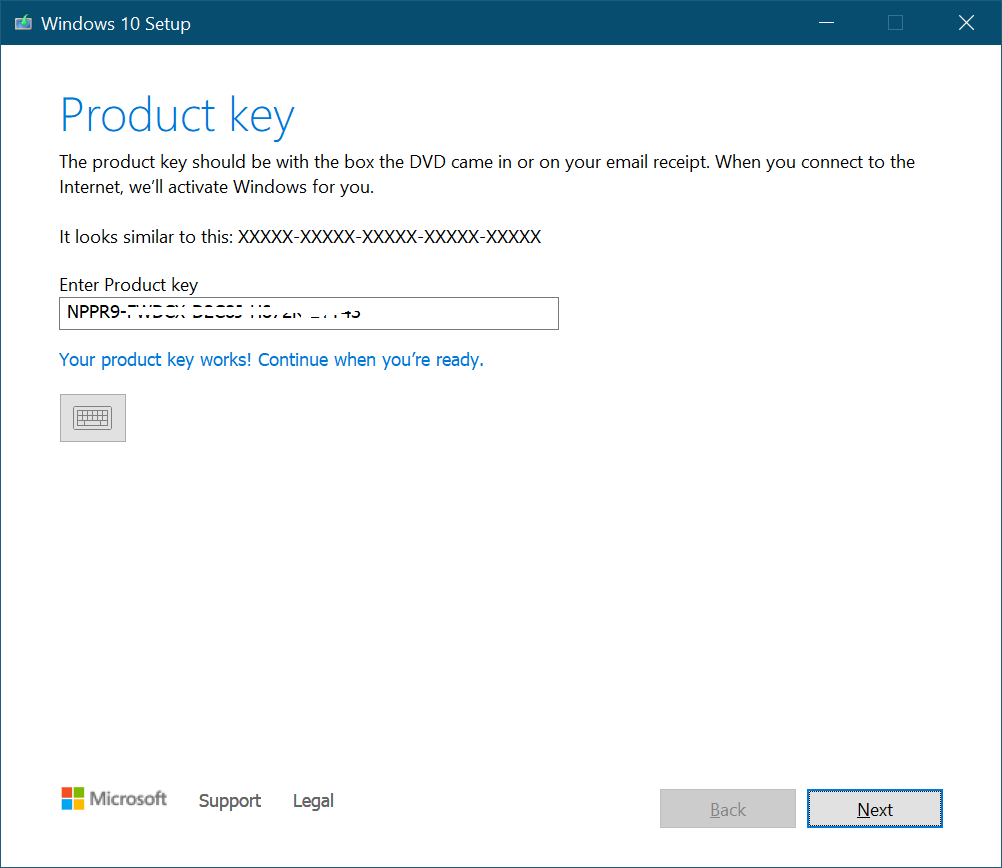Click the 'Windows 10 Setup' window title

tap(116, 24)
